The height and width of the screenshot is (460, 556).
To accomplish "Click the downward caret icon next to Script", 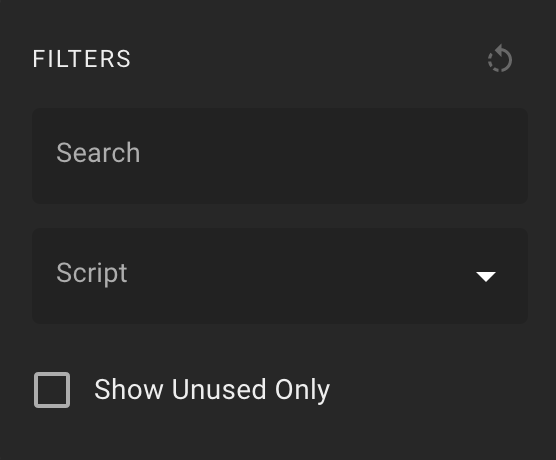I will pyautogui.click(x=486, y=276).
